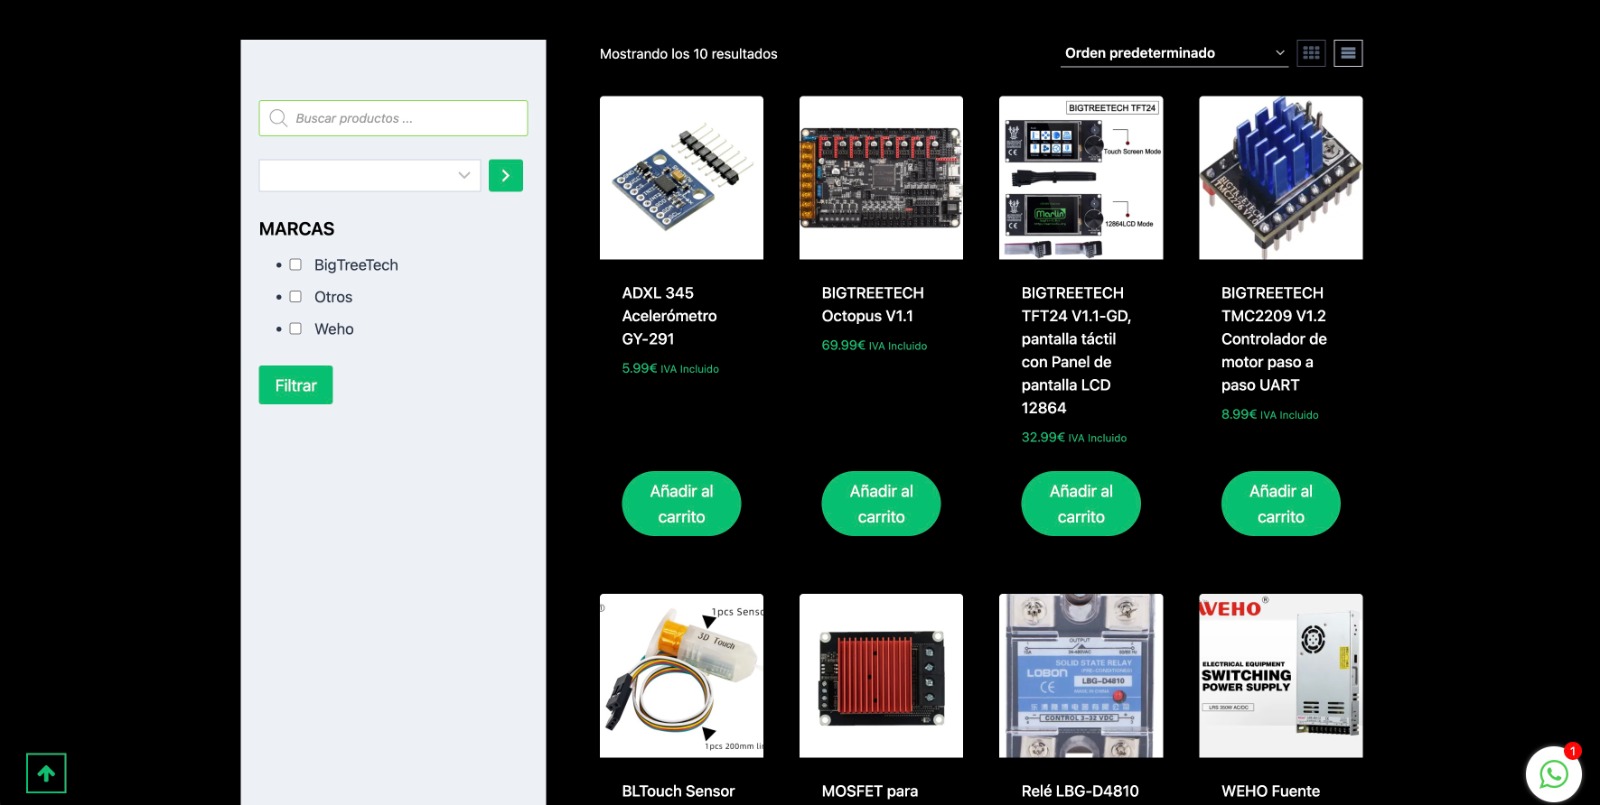The image size is (1600, 805).
Task: Click the 8.99€ price of TMC2209
Action: pos(1239,414)
